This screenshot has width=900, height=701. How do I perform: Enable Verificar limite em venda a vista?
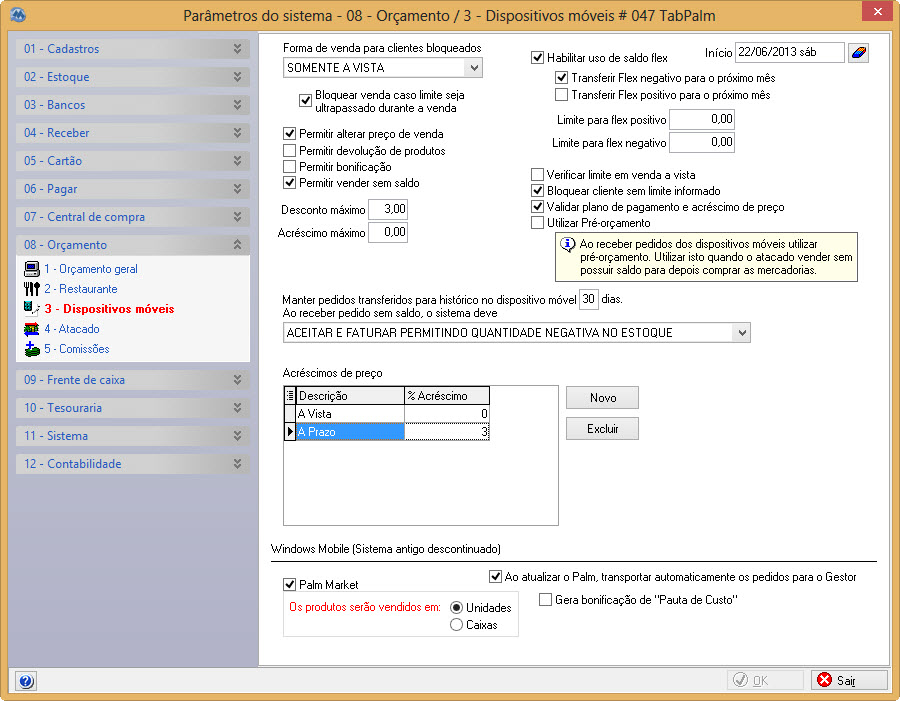coord(537,175)
